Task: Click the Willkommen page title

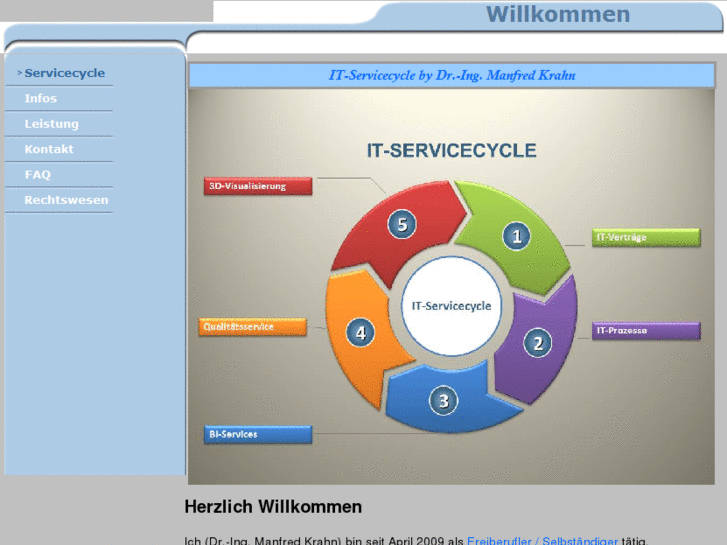Action: click(558, 14)
